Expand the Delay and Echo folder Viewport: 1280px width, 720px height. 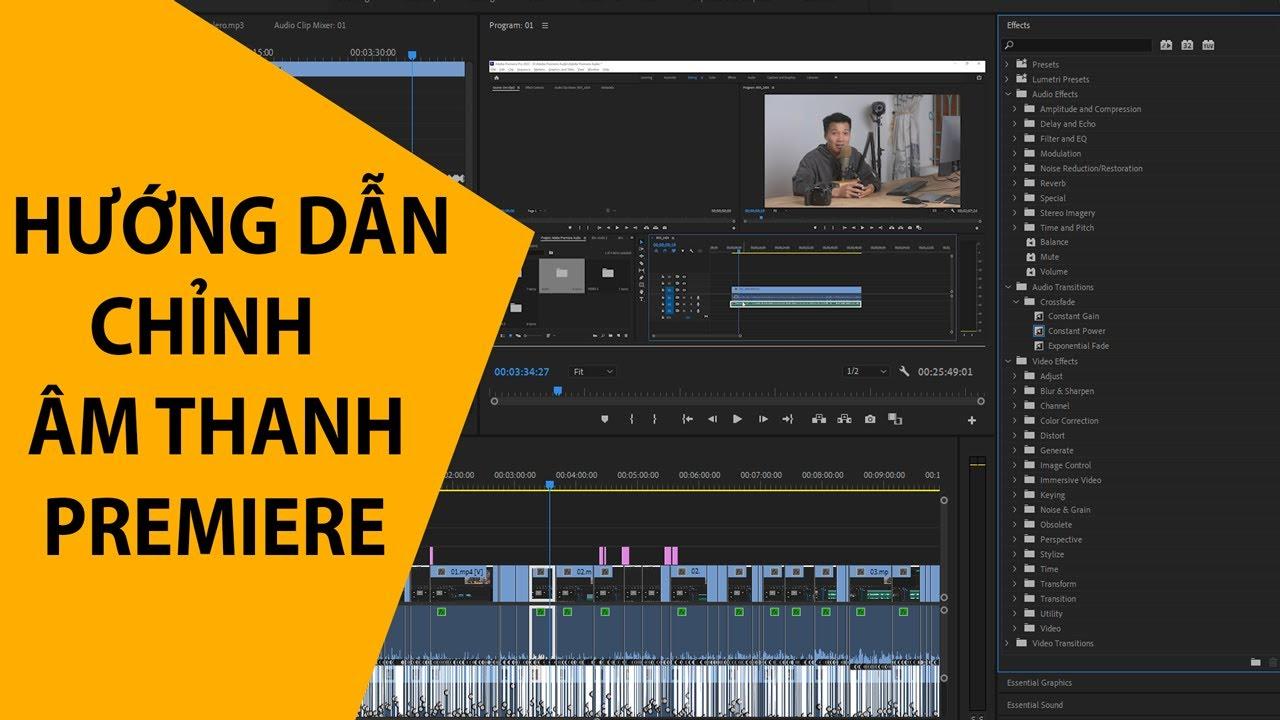click(1015, 124)
